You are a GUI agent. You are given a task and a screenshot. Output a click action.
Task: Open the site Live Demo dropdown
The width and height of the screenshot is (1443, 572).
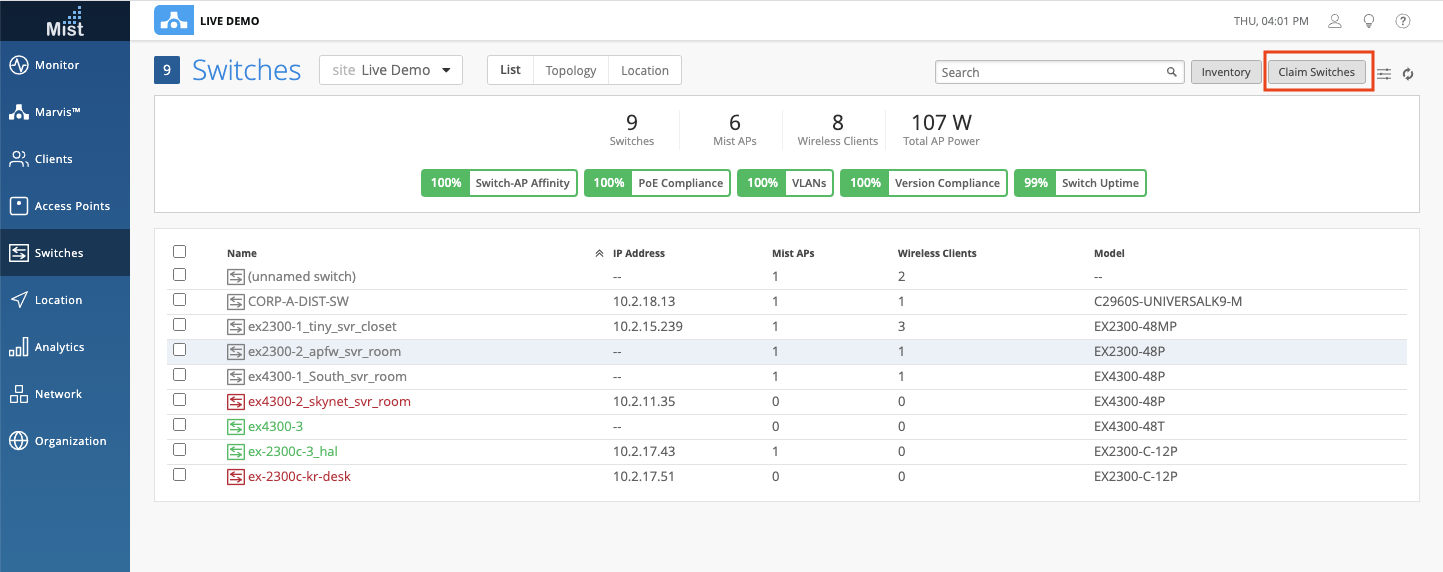[x=391, y=70]
